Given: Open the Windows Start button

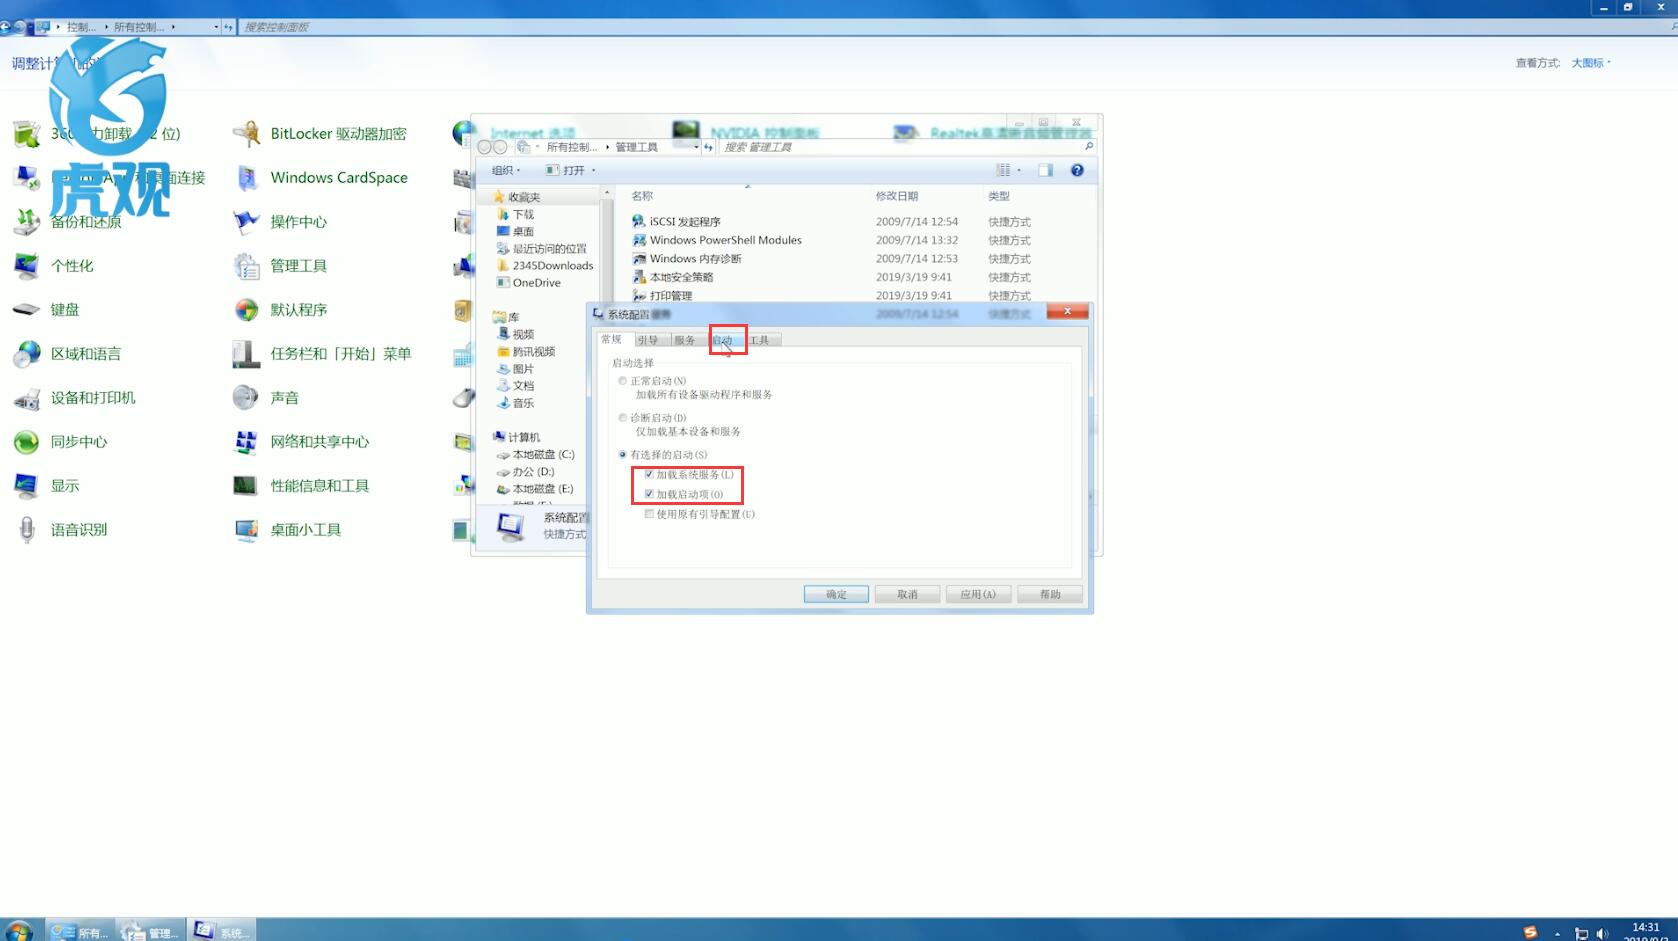Looking at the screenshot, I should (x=18, y=931).
